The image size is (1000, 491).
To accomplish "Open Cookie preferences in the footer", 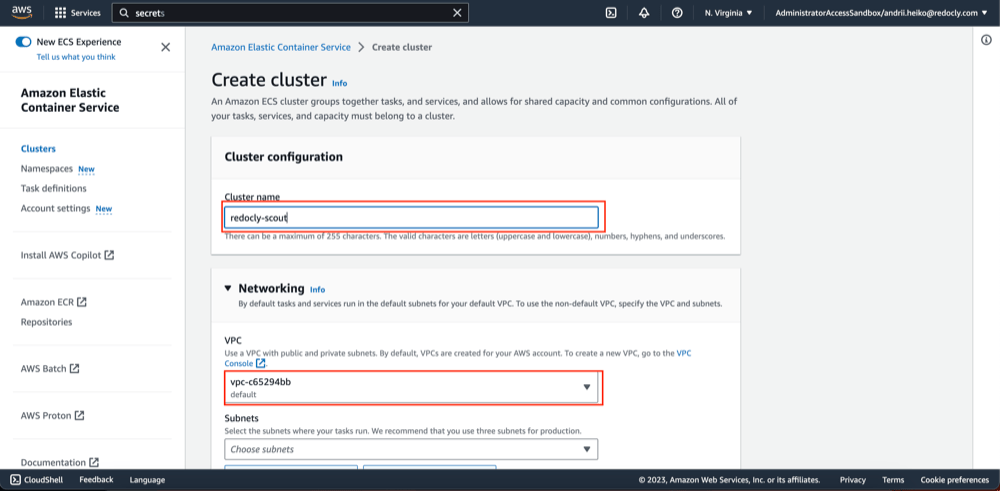I will point(955,480).
